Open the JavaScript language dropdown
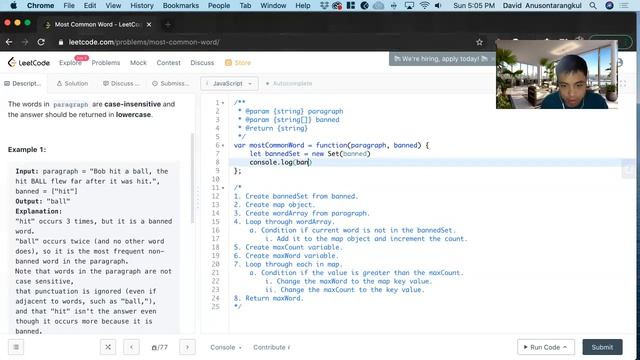 point(229,83)
